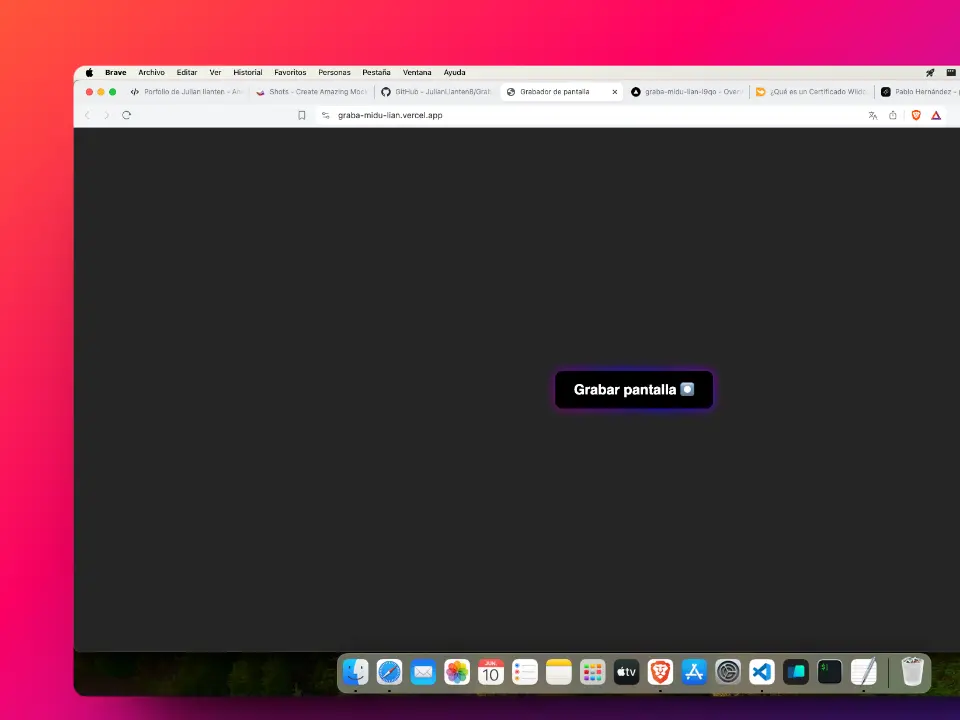Image resolution: width=960 pixels, height=720 pixels.
Task: Open Launchpad from the Dock
Action: [592, 672]
